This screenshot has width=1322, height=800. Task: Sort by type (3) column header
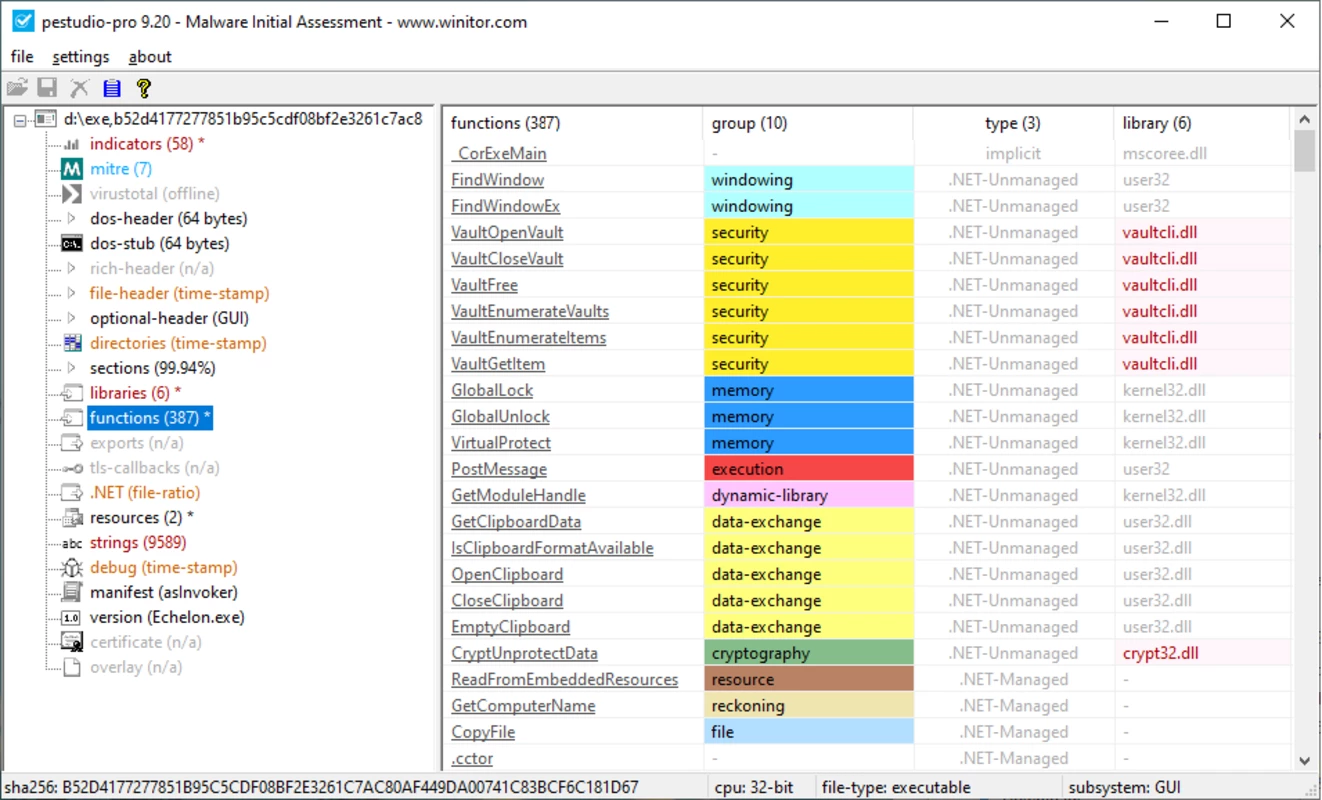click(x=1013, y=124)
